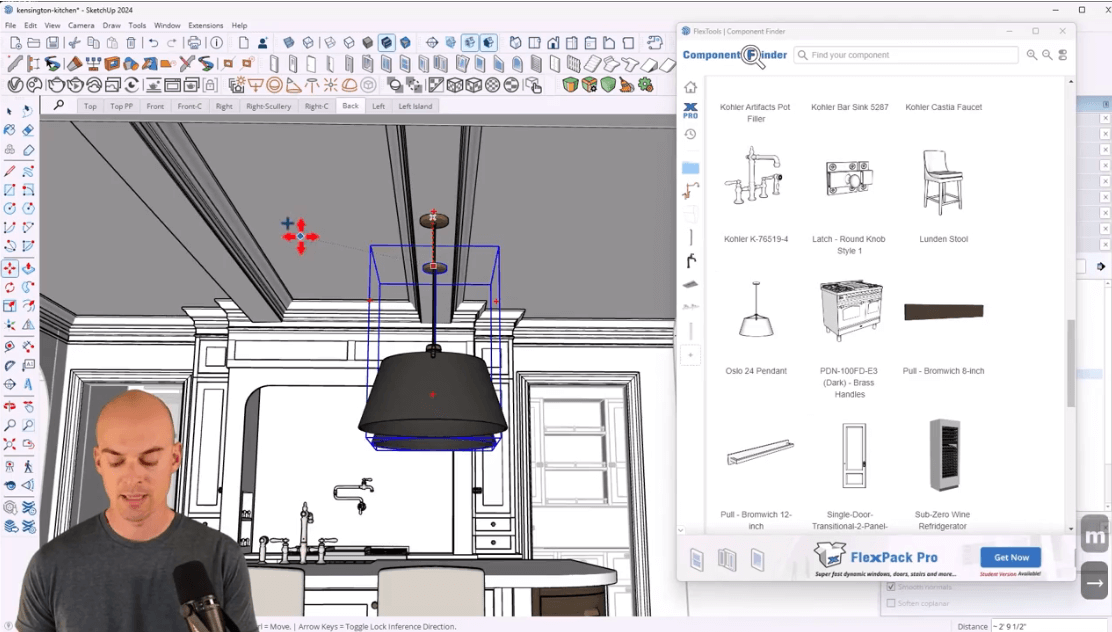Select the Orbit tool
The image size is (1112, 632).
coord(10,406)
